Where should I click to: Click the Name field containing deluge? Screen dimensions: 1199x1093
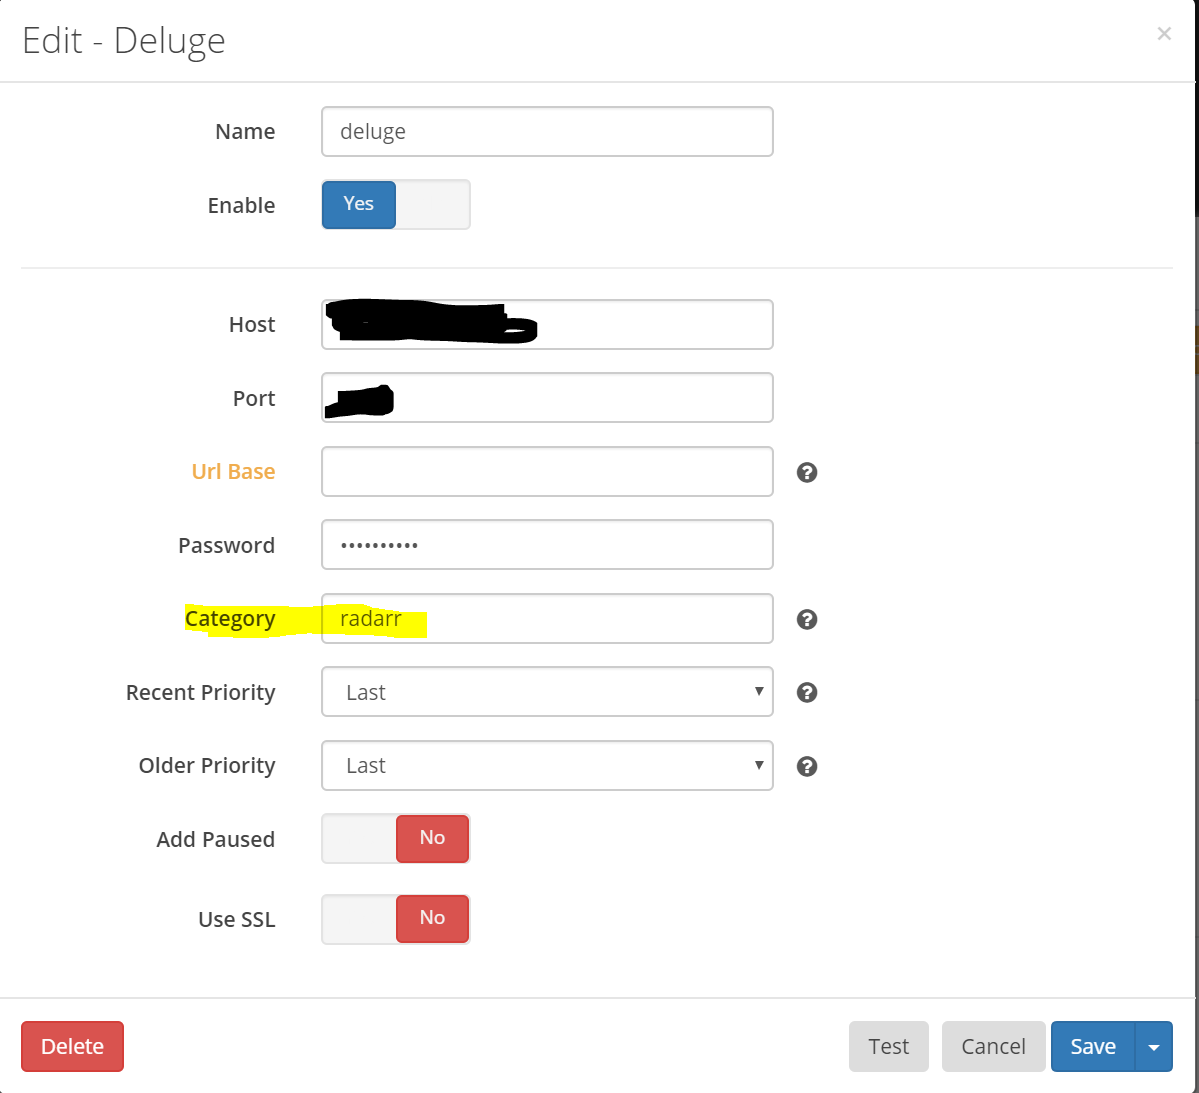[547, 131]
